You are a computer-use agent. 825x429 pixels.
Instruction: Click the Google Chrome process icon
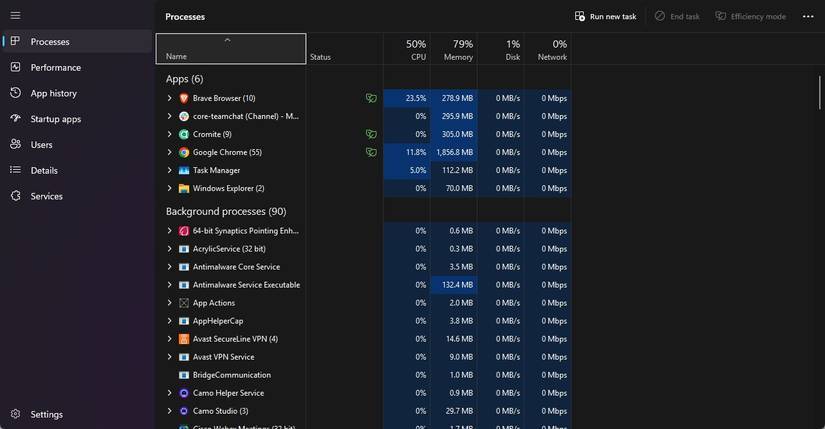pos(184,152)
